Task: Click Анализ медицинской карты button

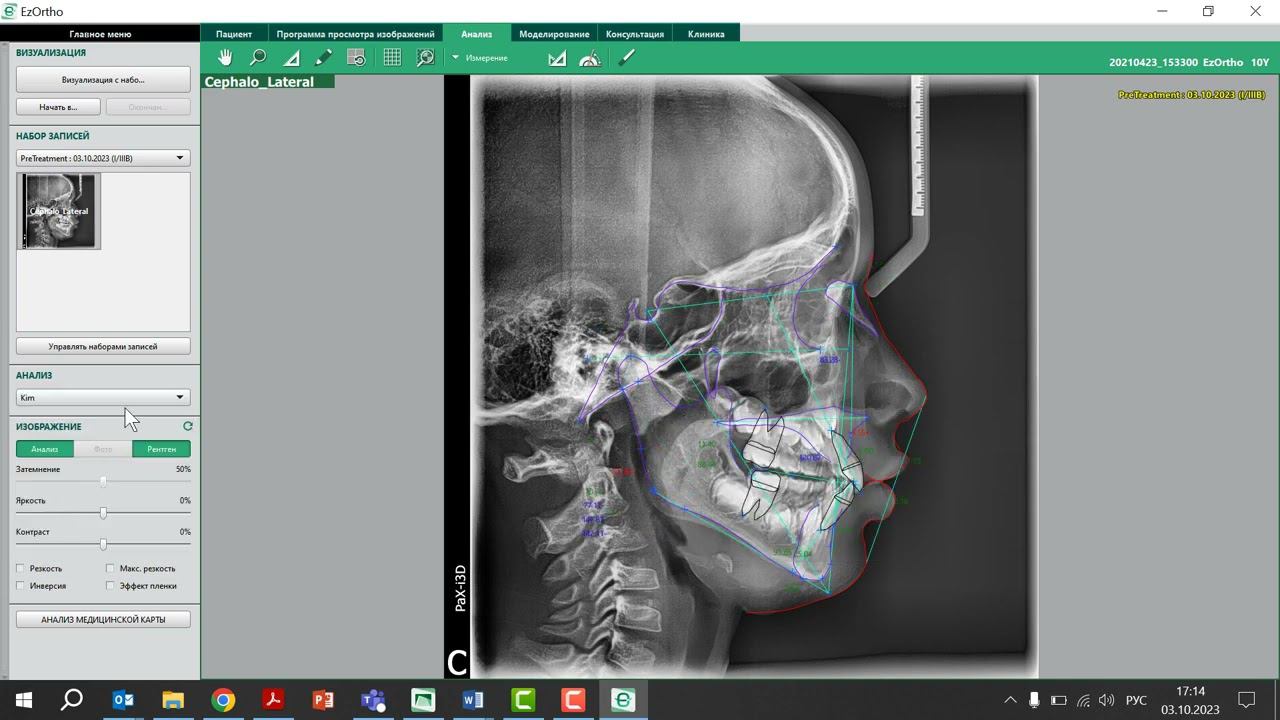Action: point(103,619)
